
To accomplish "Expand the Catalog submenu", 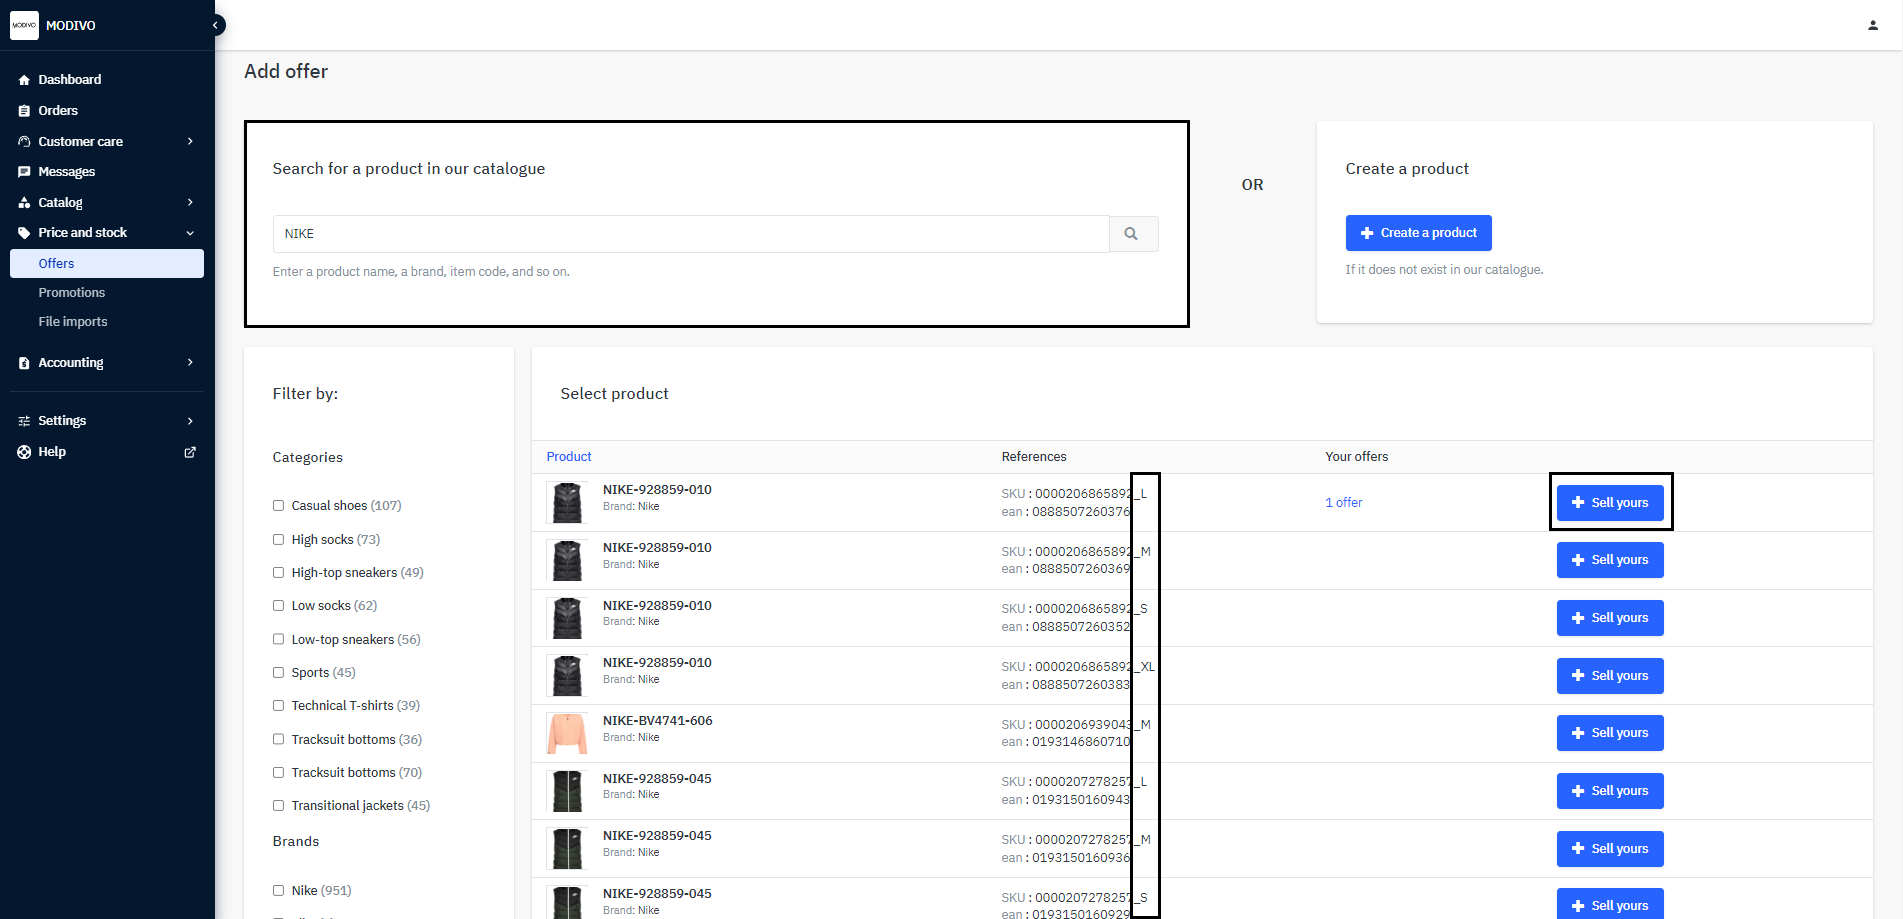I will (x=190, y=202).
